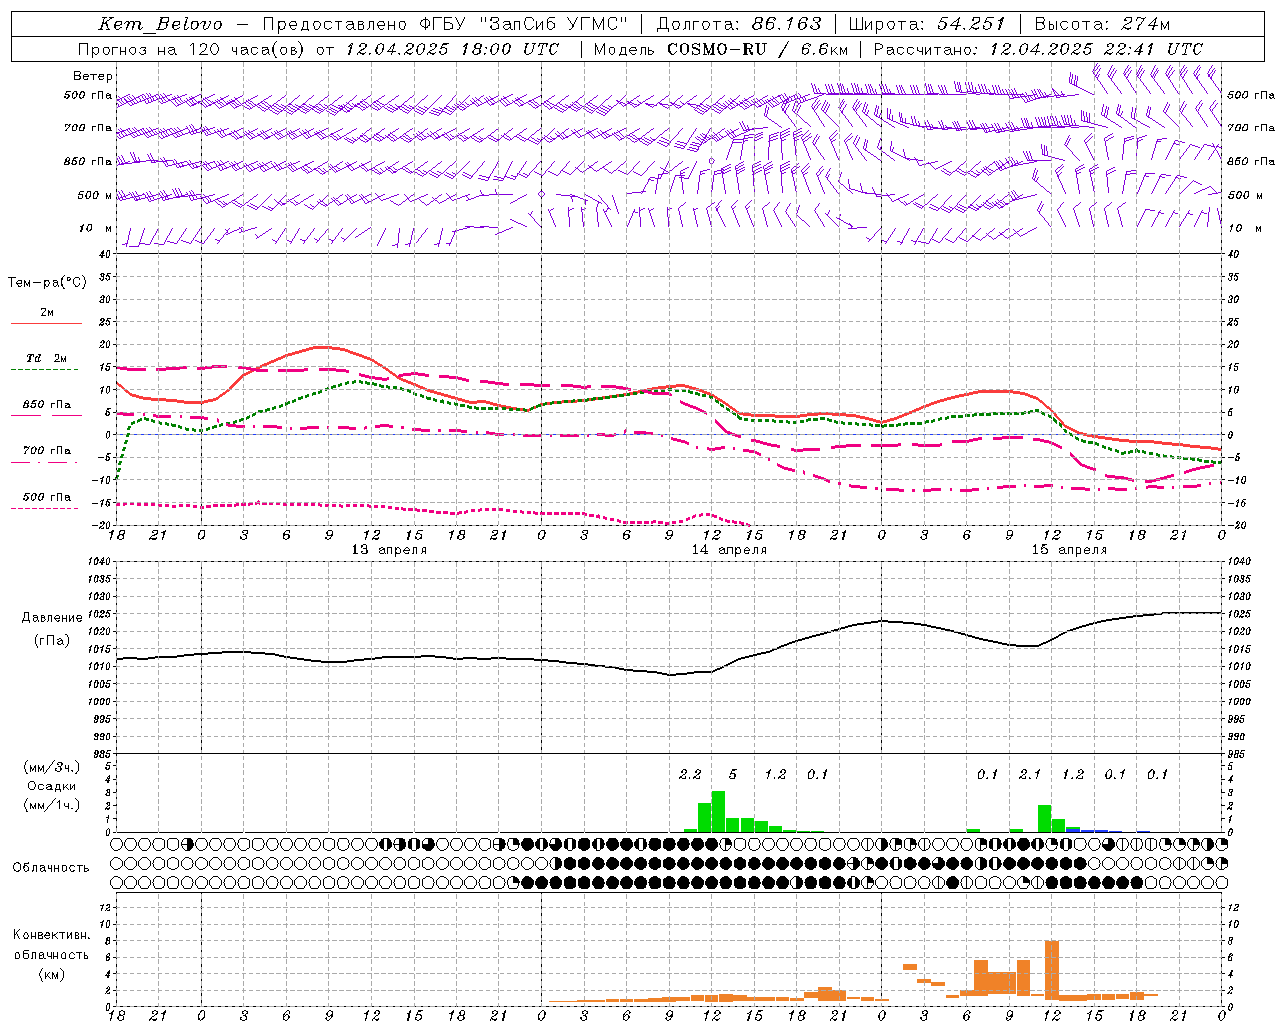Click the precipitation amount 2.2
This screenshot has height=1024, width=1280.
(x=690, y=775)
